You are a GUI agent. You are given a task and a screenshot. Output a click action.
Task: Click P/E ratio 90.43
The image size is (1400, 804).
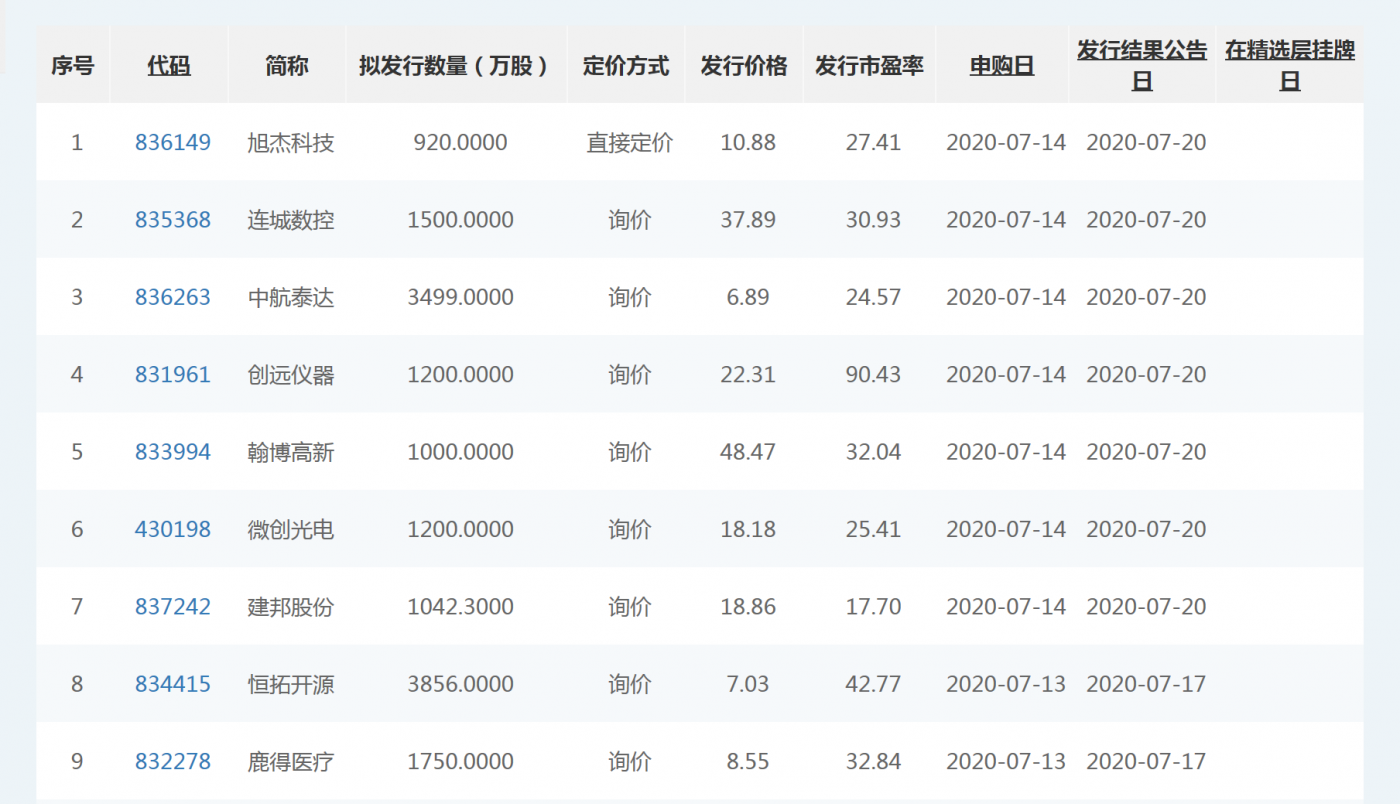click(x=873, y=375)
